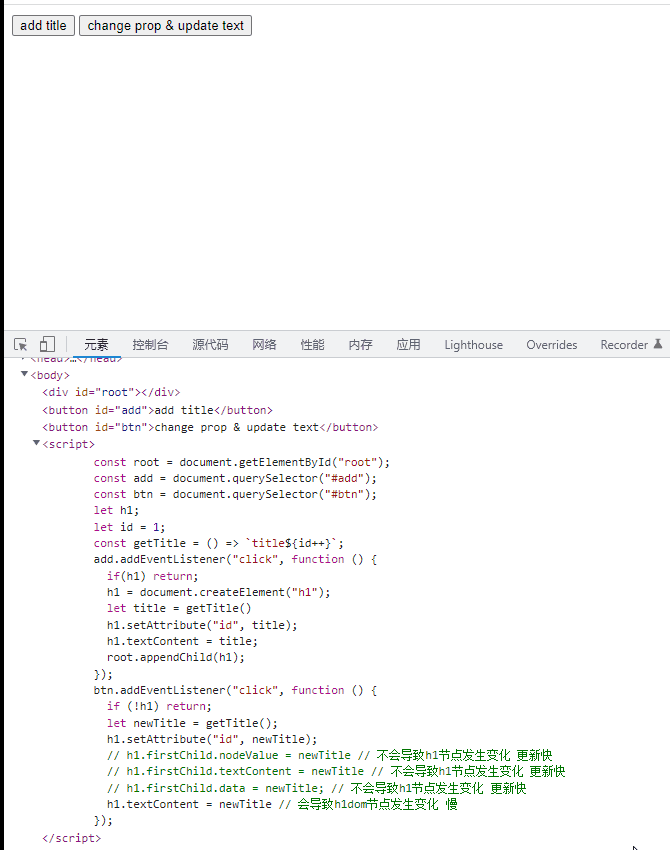Screen dimensions: 670x850
Task: Select the closing </script> tag row
Action: 72,838
